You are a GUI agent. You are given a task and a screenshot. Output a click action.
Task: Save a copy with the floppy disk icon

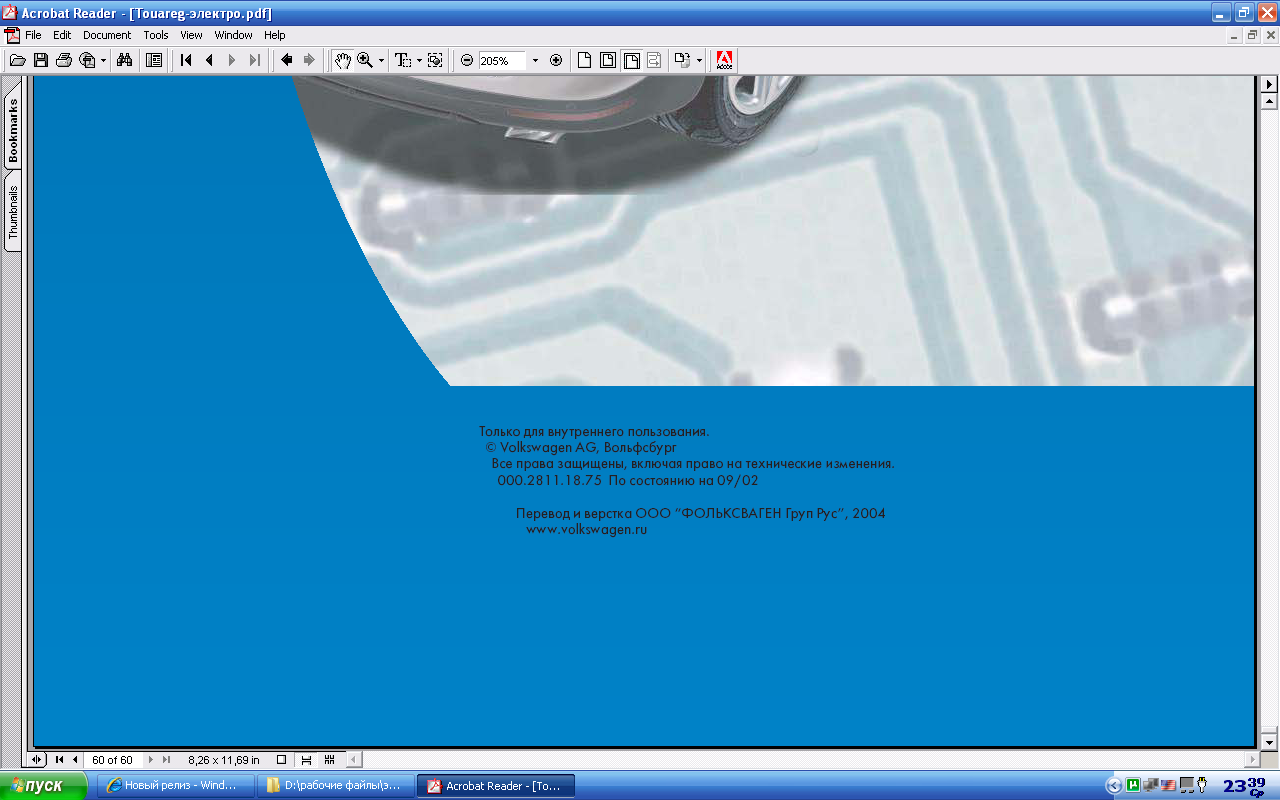[x=41, y=60]
